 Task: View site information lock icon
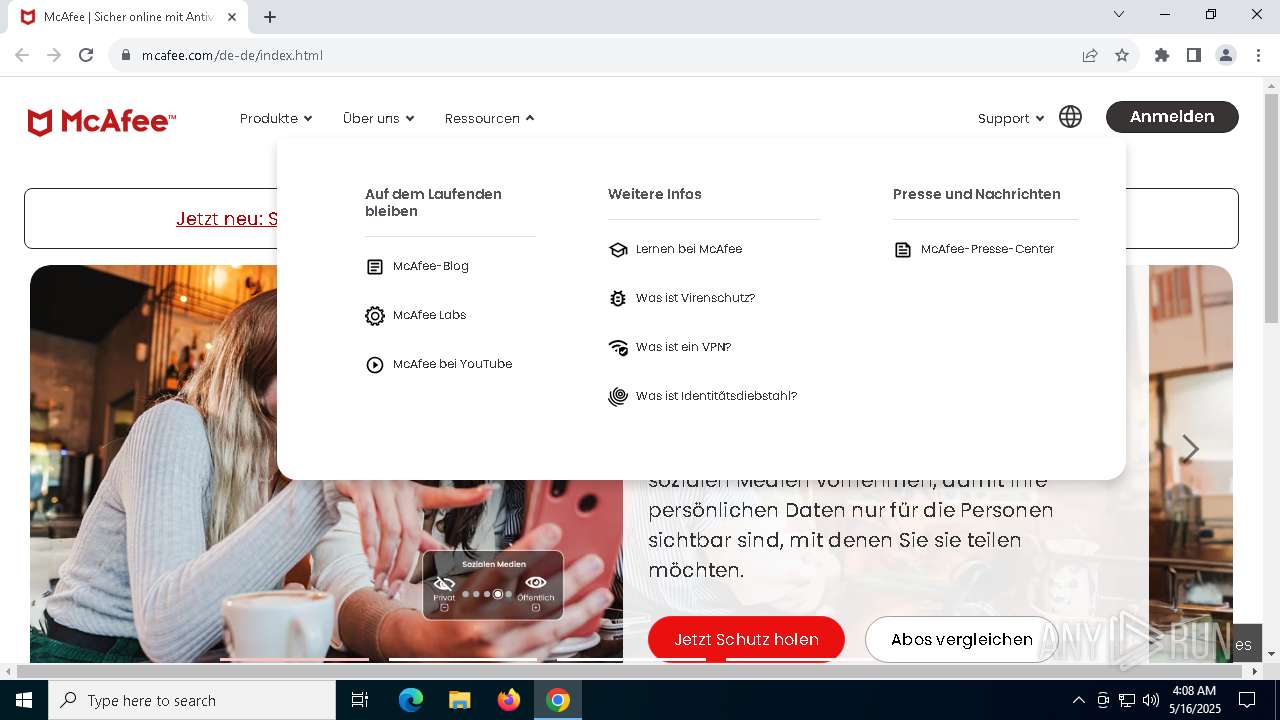coord(126,55)
